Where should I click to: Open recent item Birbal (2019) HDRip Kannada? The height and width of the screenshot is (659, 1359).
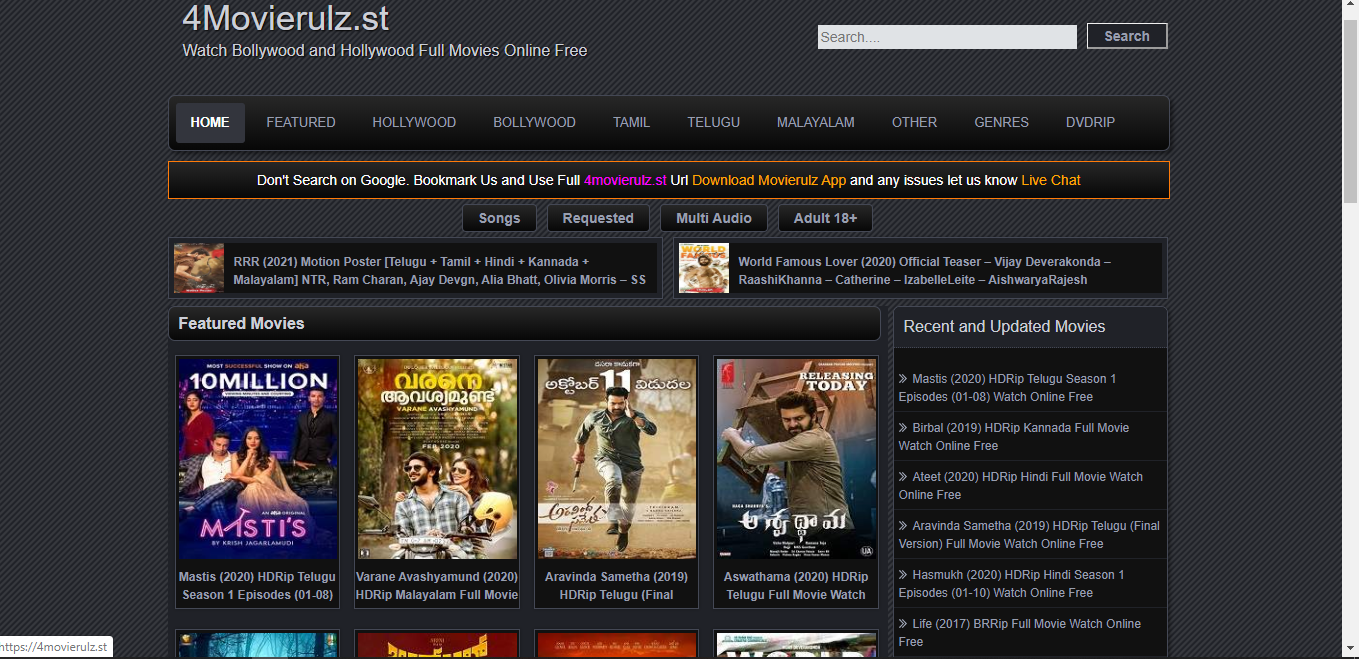tap(1014, 437)
